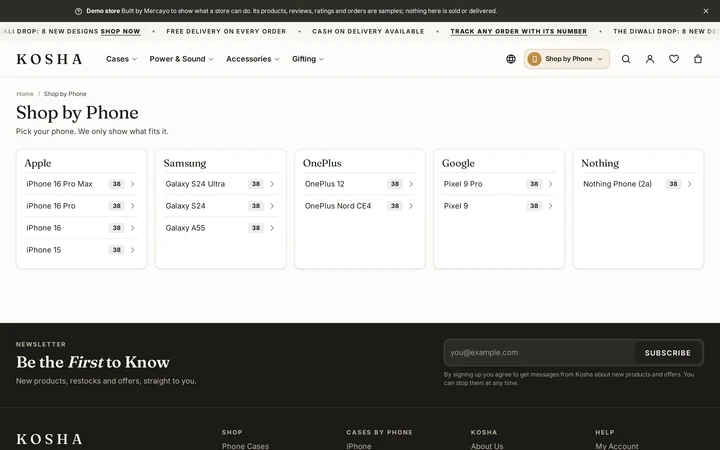Click the Apple brand heading
This screenshot has height=450, width=720.
click(x=38, y=163)
